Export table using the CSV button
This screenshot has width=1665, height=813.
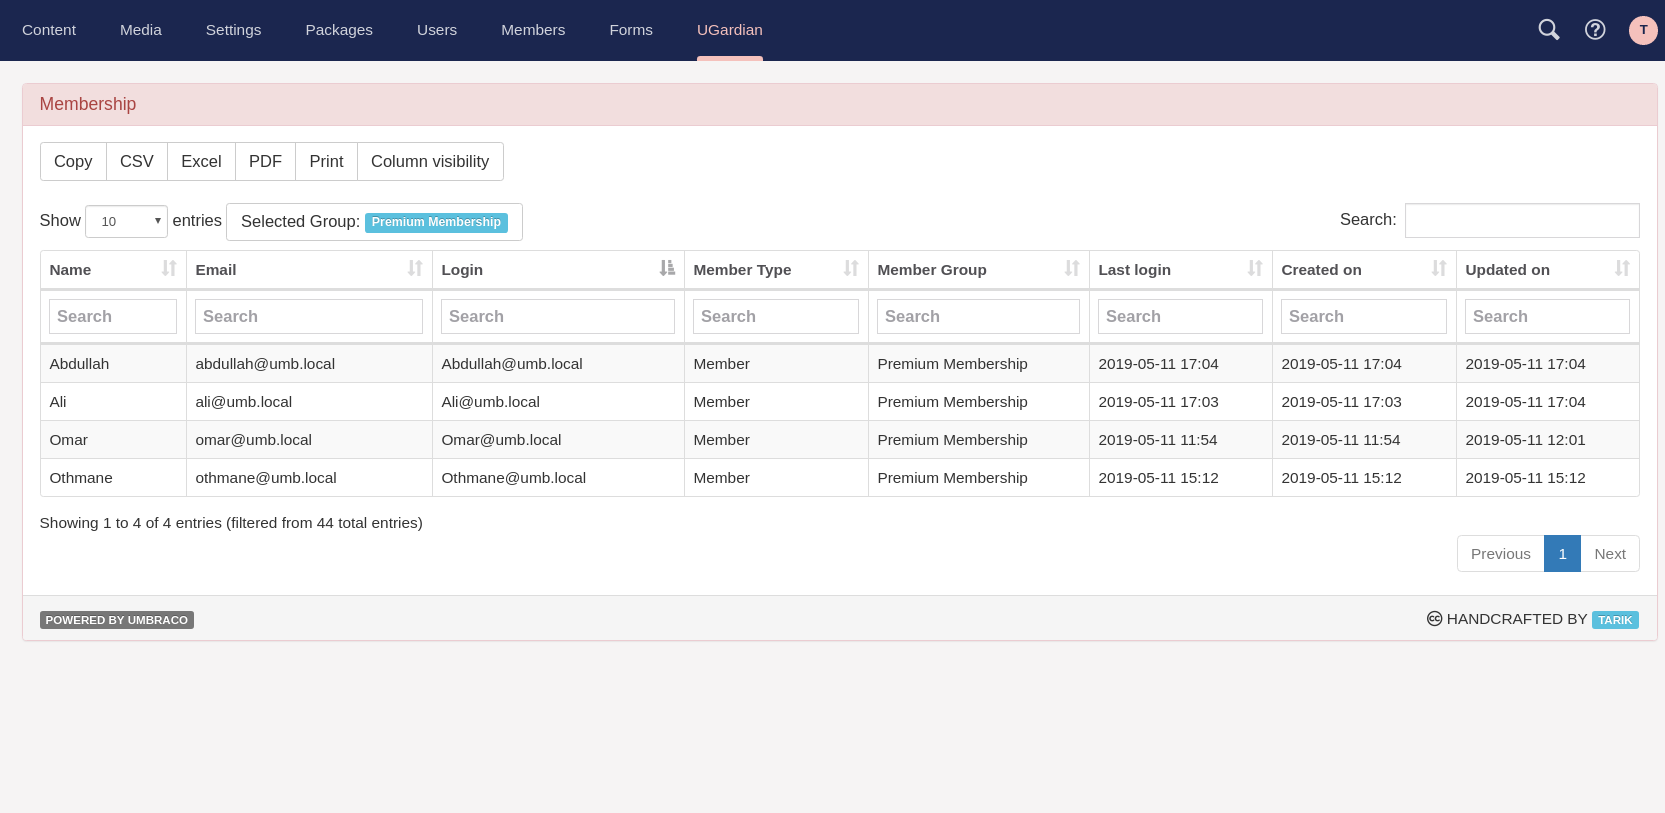tap(137, 162)
